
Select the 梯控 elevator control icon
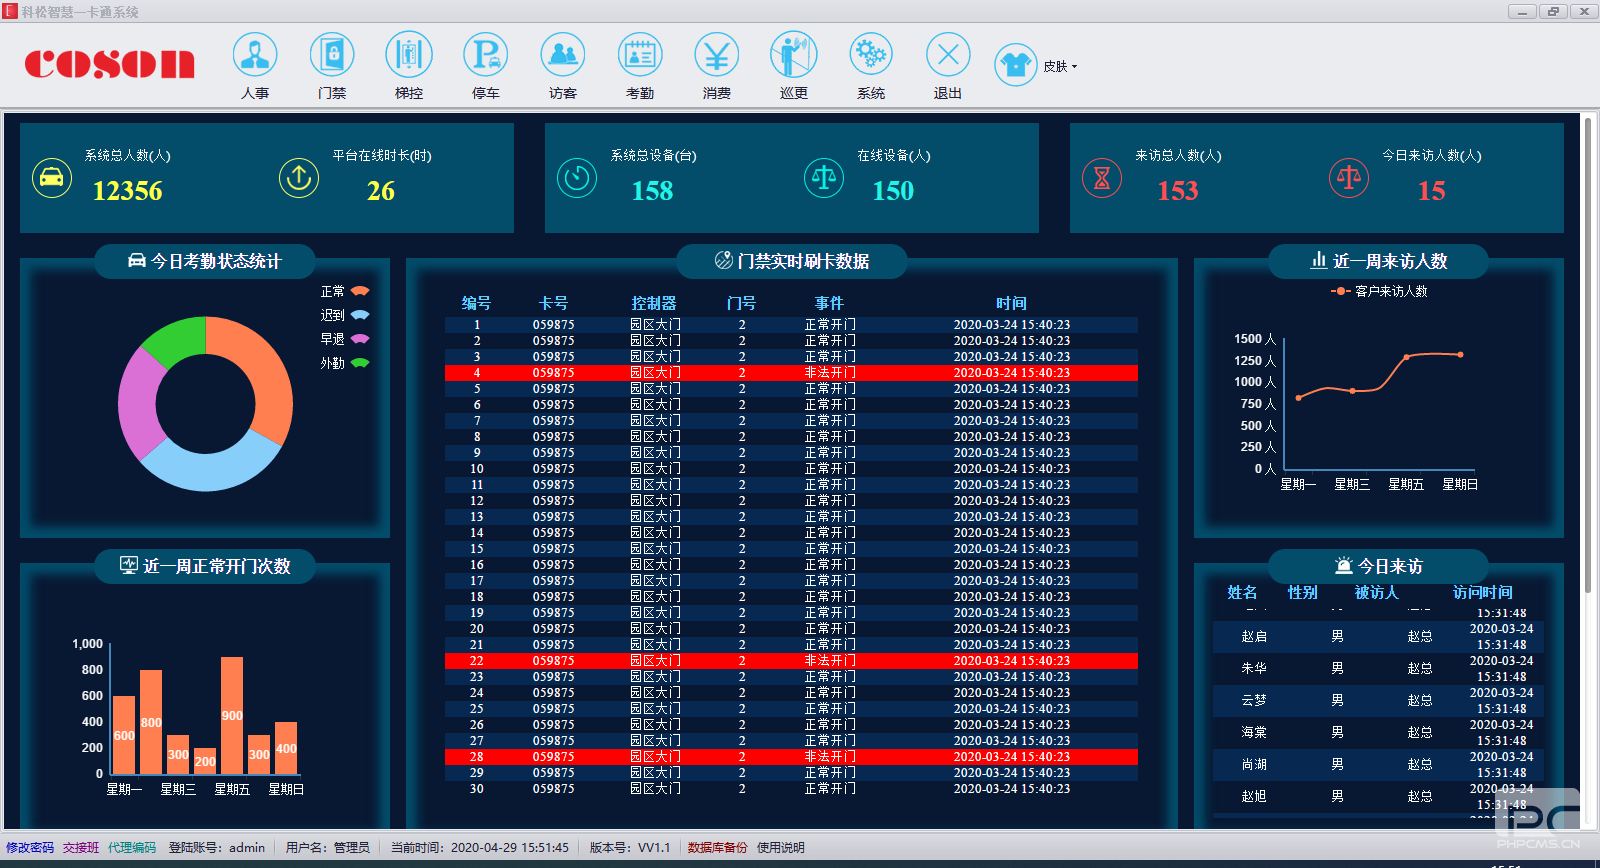point(409,56)
